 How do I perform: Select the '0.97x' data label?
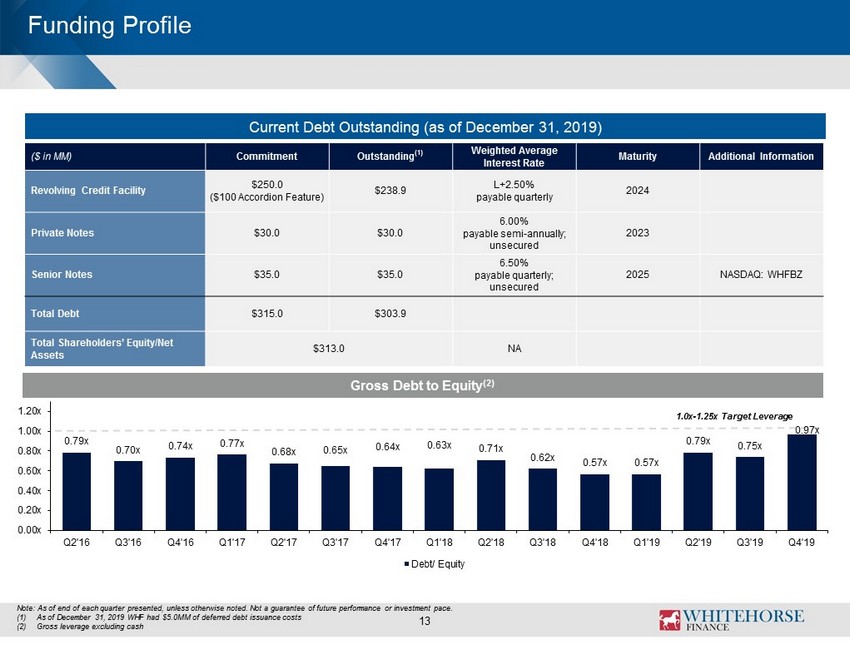click(807, 430)
